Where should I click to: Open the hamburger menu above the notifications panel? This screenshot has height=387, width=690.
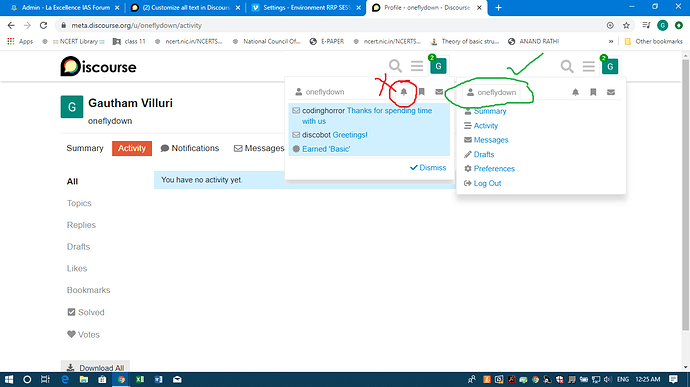(417, 66)
